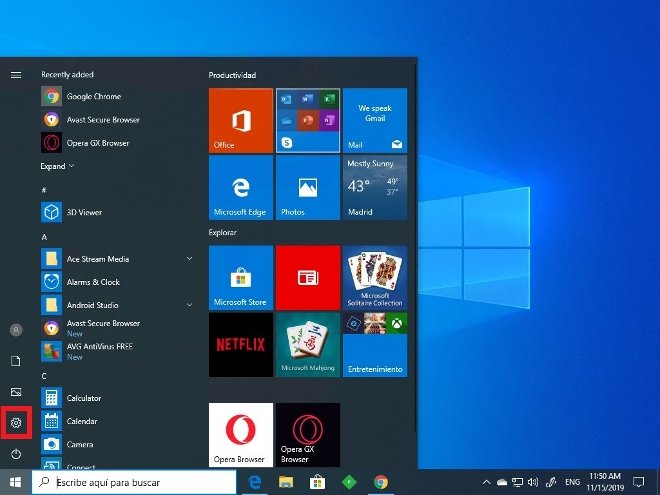Click the Productividad group title
Screen dimensions: 660x495
[x=232, y=75]
